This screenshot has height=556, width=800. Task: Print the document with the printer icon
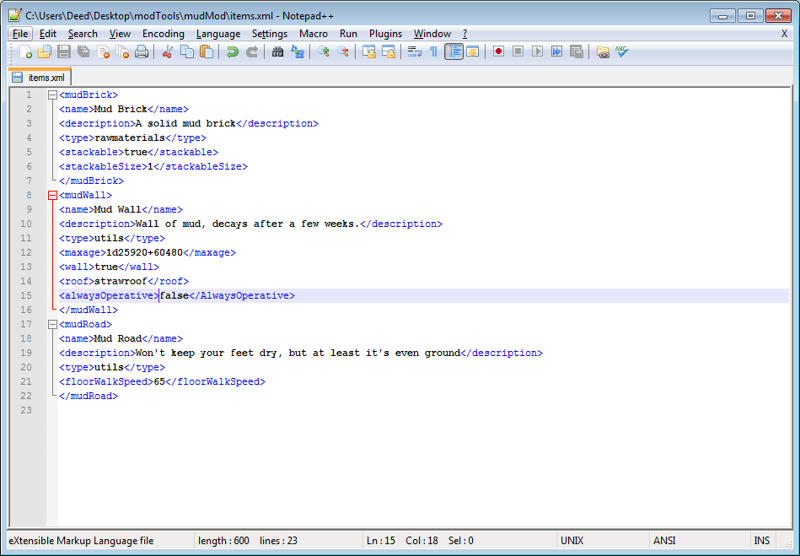pos(142,52)
